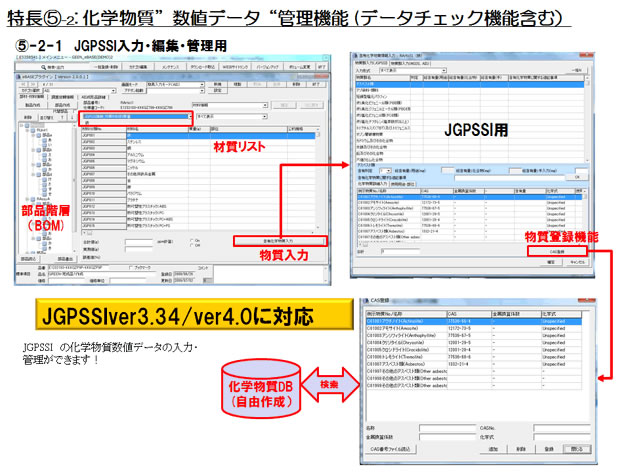Click the カテゴリ編集 button in main menu

(x=138, y=67)
